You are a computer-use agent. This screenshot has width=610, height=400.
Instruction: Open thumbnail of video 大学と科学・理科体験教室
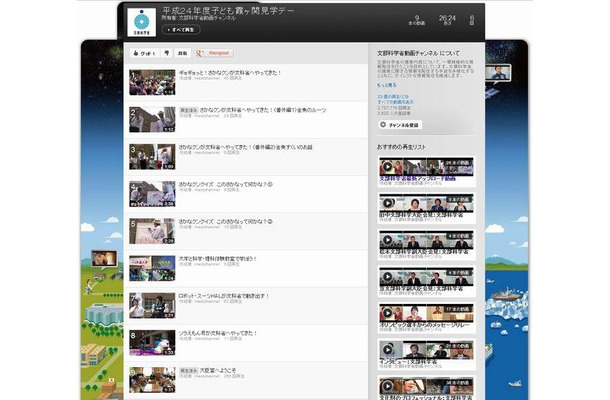[152, 268]
